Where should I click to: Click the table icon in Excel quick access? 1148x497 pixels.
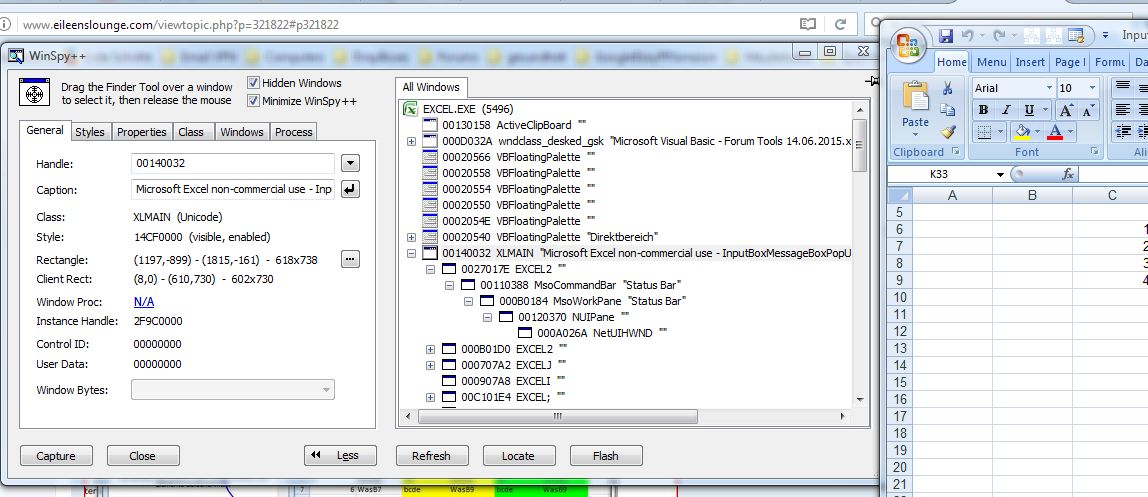[1076, 35]
